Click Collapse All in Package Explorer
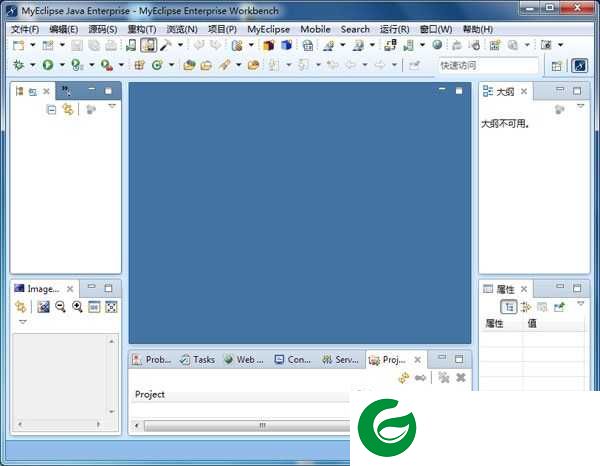The image size is (600, 466). coord(51,110)
